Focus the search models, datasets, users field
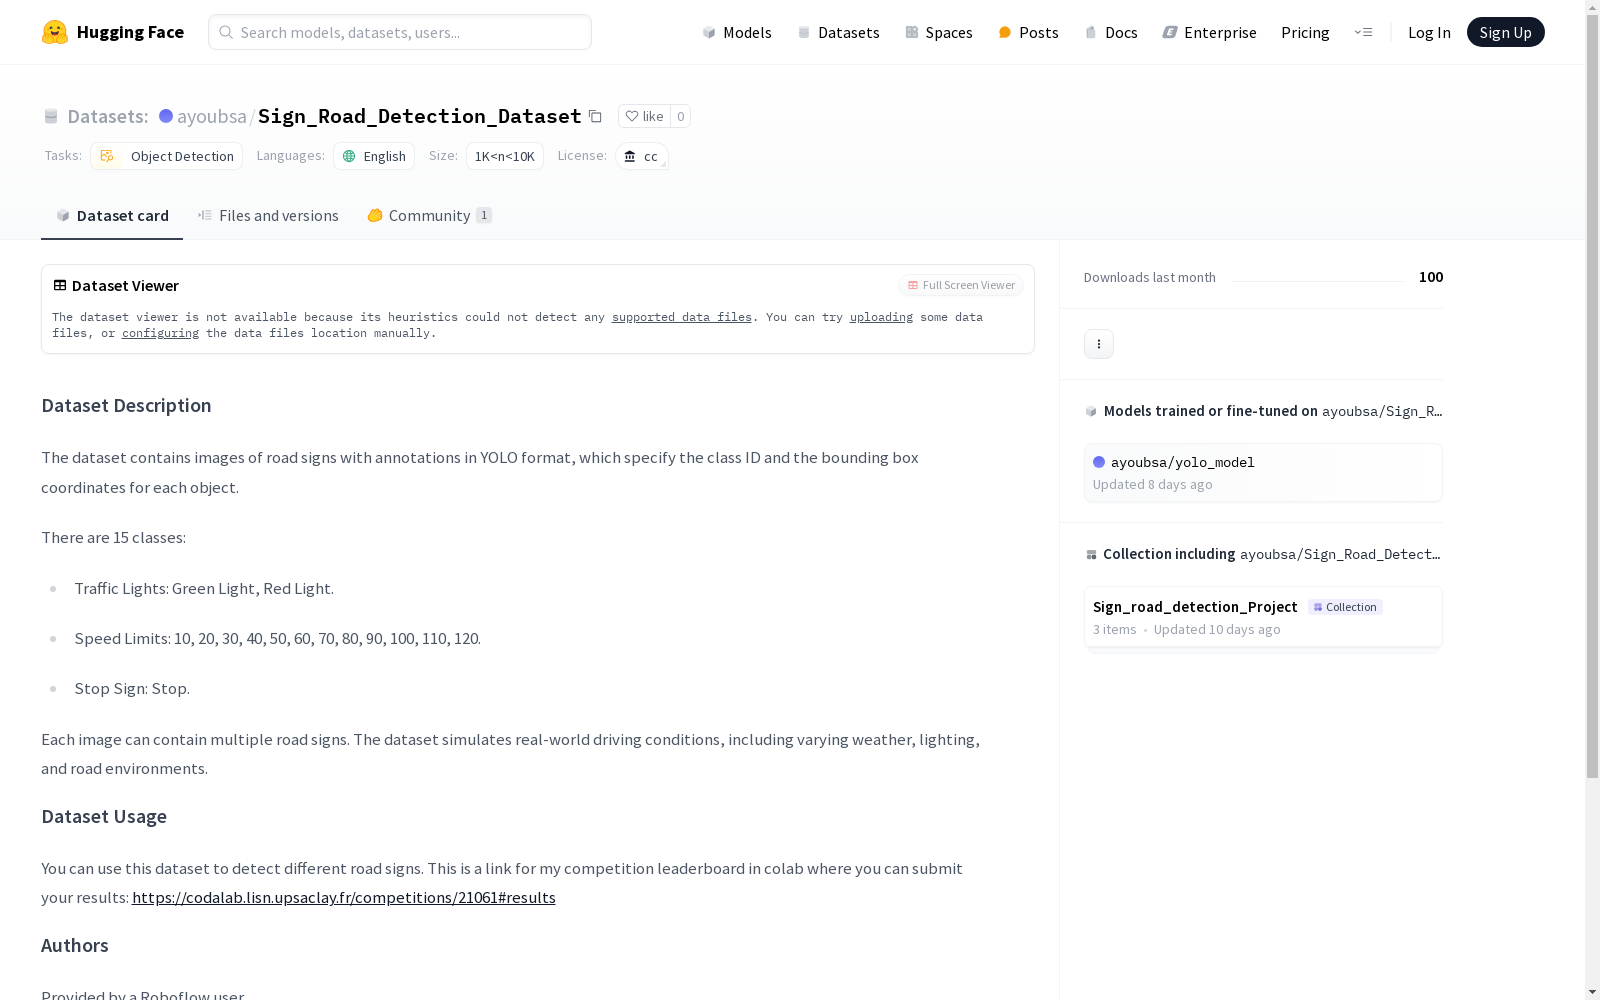The width and height of the screenshot is (1600, 1000). [400, 32]
